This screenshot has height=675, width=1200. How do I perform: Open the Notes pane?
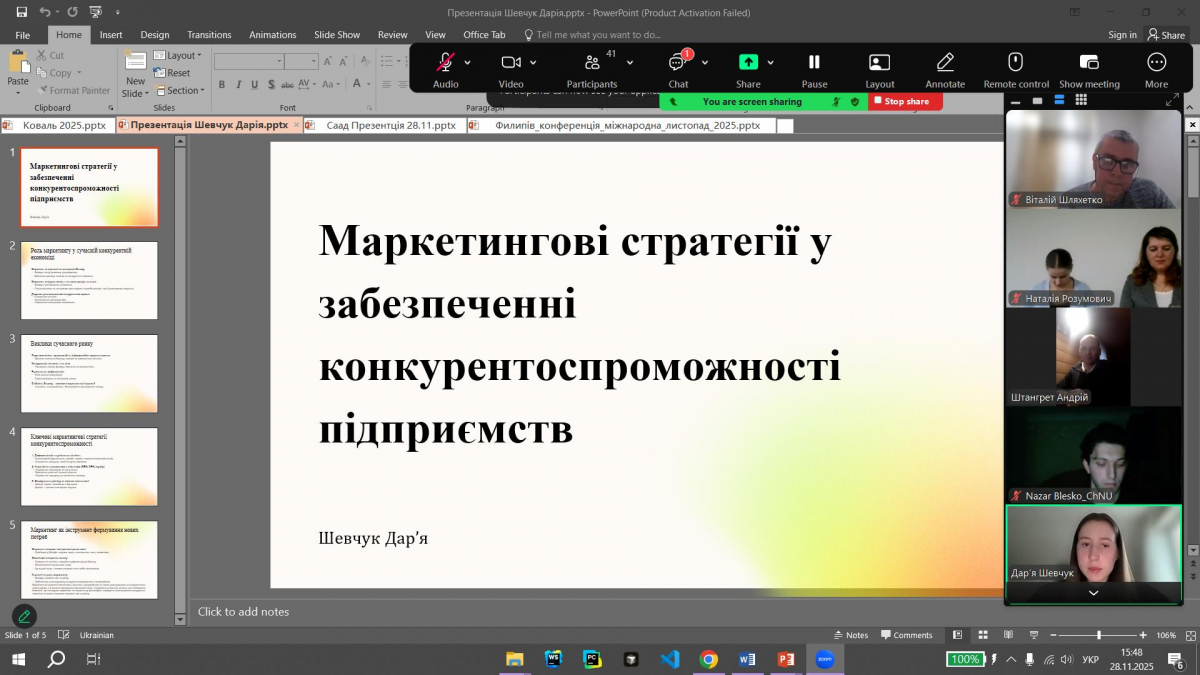click(850, 635)
